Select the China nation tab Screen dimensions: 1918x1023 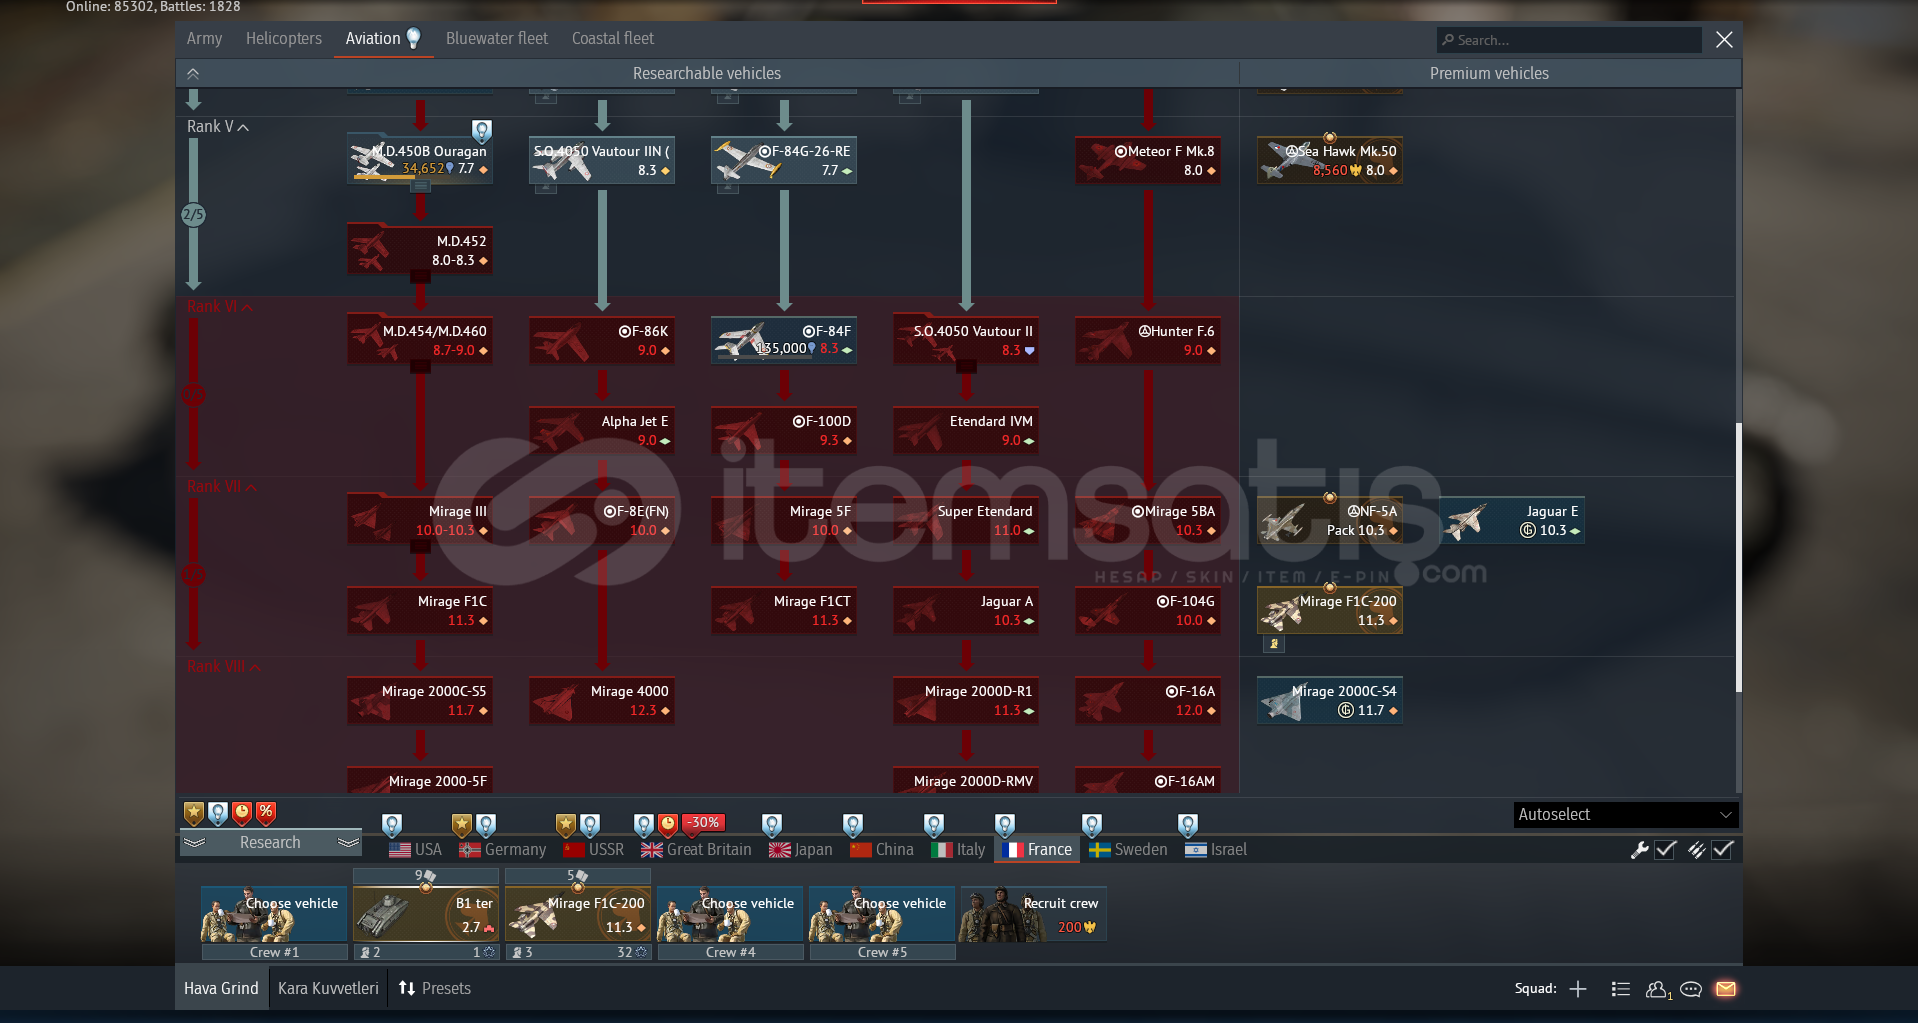882,850
